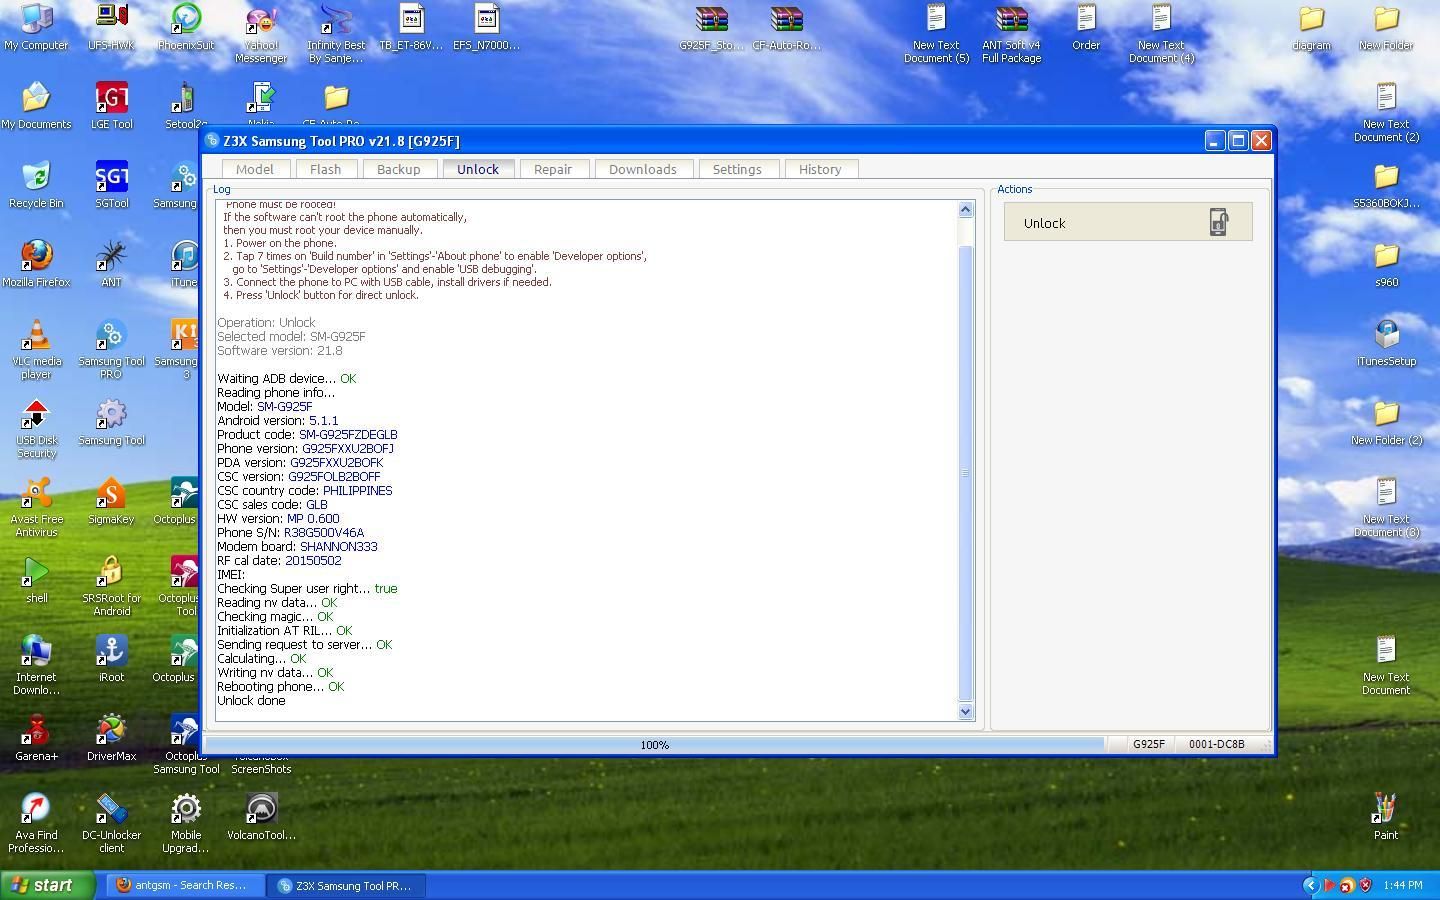Select the iTunesSetup desktop icon

coord(1386,336)
